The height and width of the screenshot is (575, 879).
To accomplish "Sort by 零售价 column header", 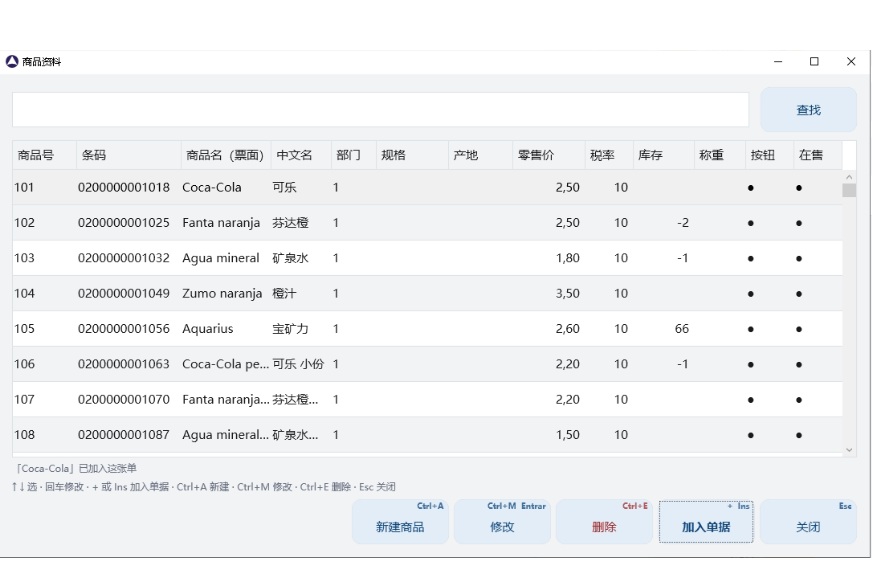I will 549,155.
